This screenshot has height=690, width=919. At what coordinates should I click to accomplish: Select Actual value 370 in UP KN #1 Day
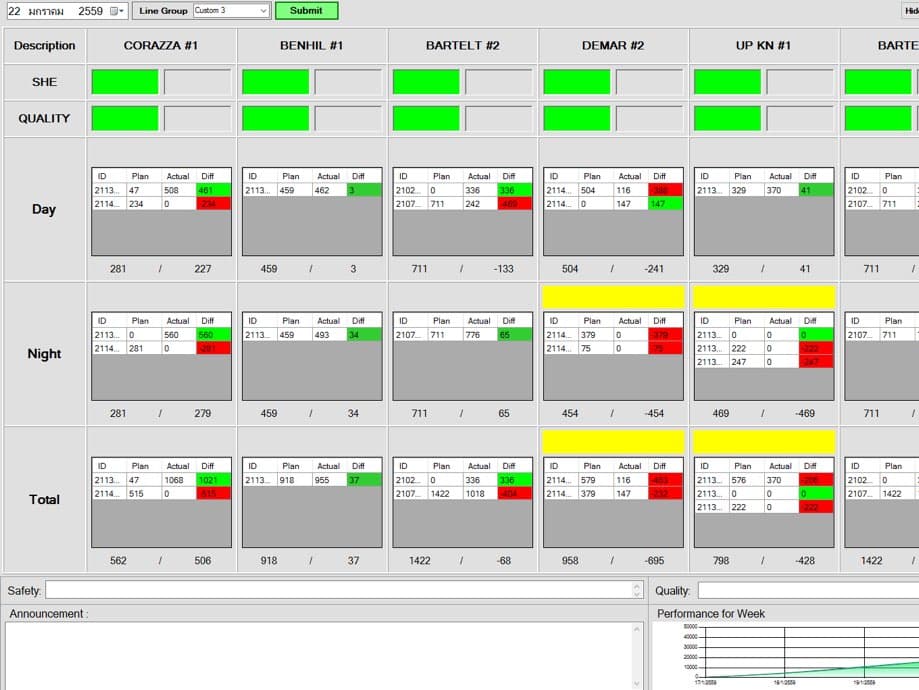(x=781, y=190)
